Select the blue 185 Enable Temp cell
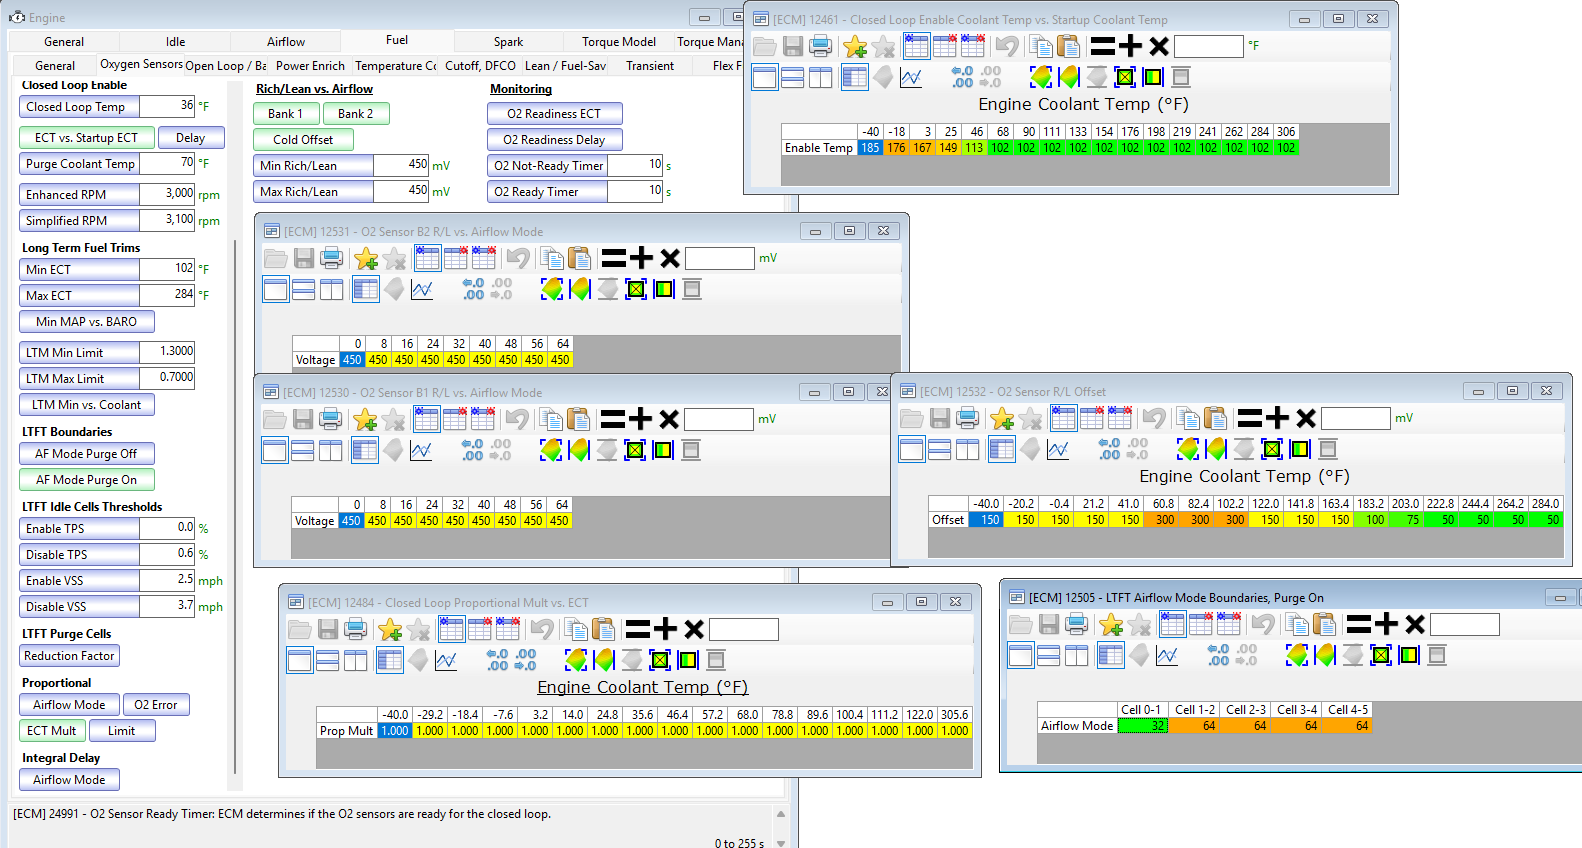1582x848 pixels. click(x=870, y=148)
